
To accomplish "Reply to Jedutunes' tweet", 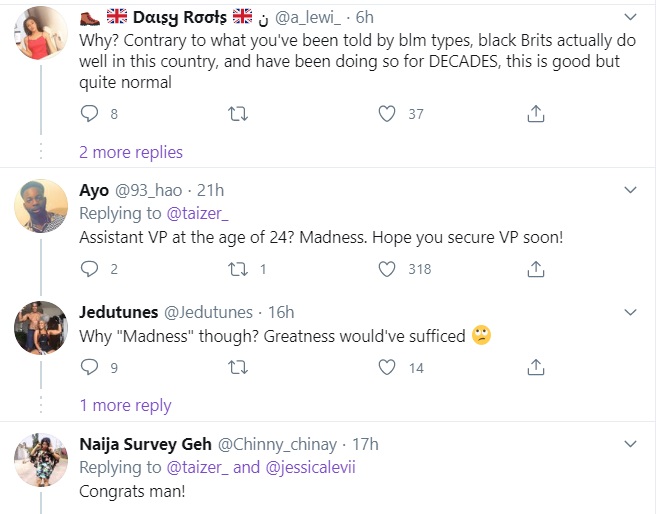I will tap(89, 368).
